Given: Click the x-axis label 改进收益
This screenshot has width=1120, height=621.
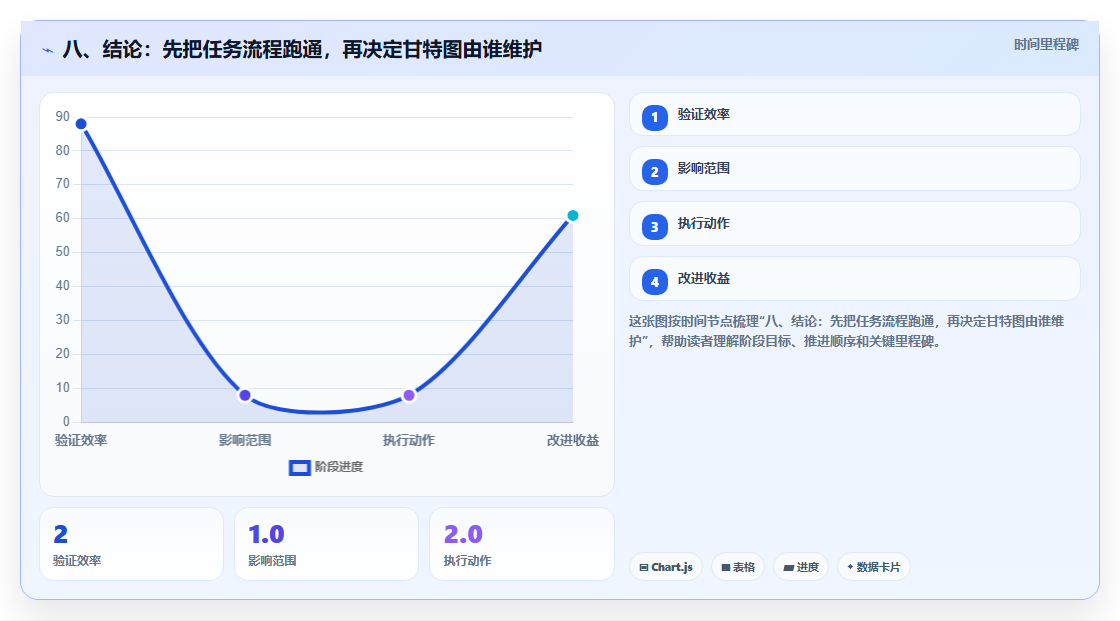Looking at the screenshot, I should pos(573,440).
